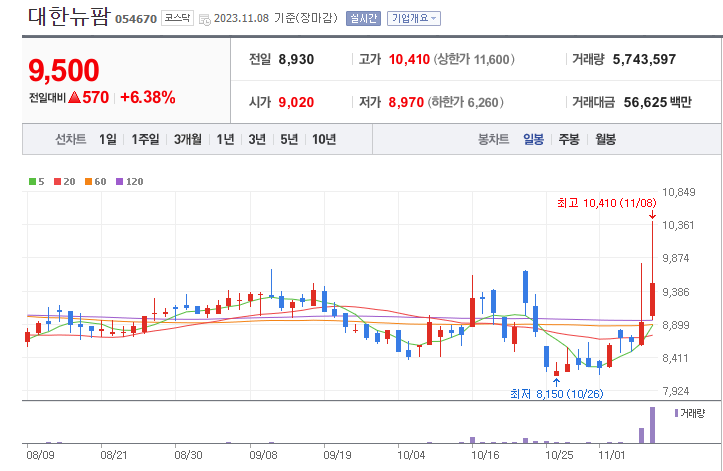Switch to 월봉 monthly candle chart
Viewport: 723px width, 471px height.
point(605,139)
